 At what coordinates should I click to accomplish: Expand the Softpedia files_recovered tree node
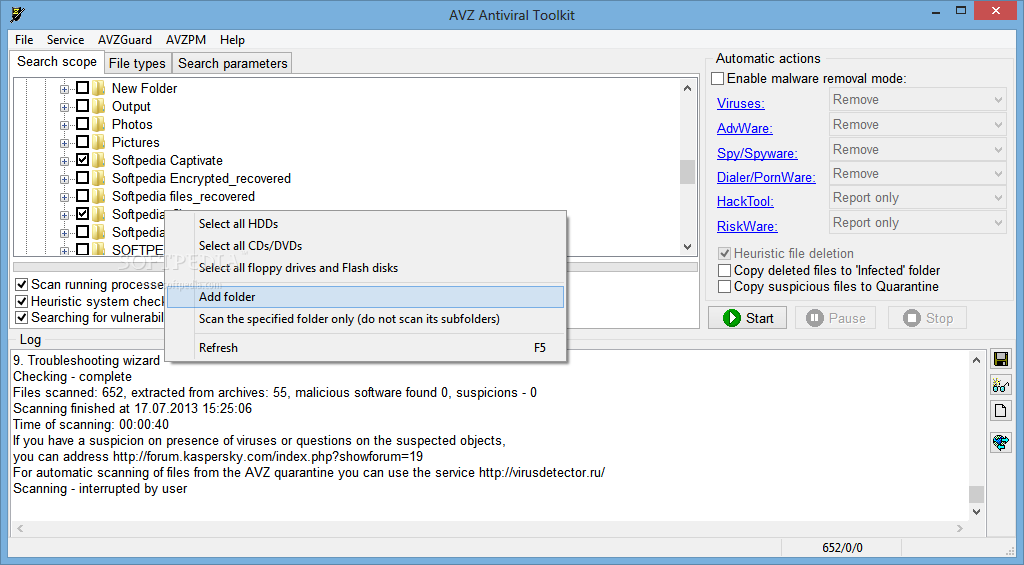64,197
